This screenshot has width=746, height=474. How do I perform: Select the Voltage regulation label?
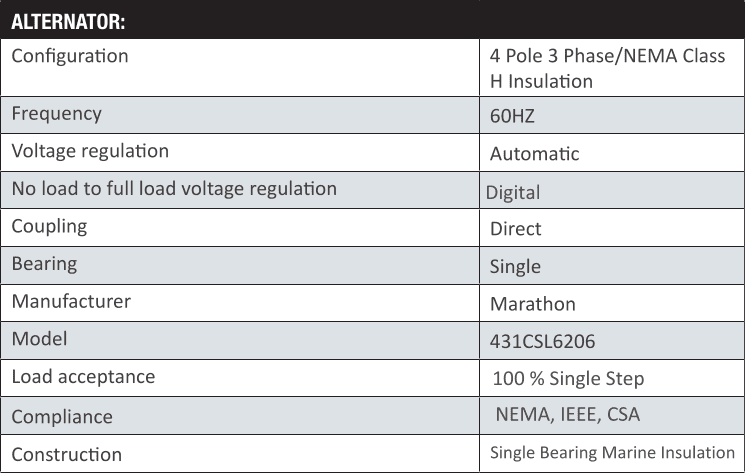tap(90, 151)
